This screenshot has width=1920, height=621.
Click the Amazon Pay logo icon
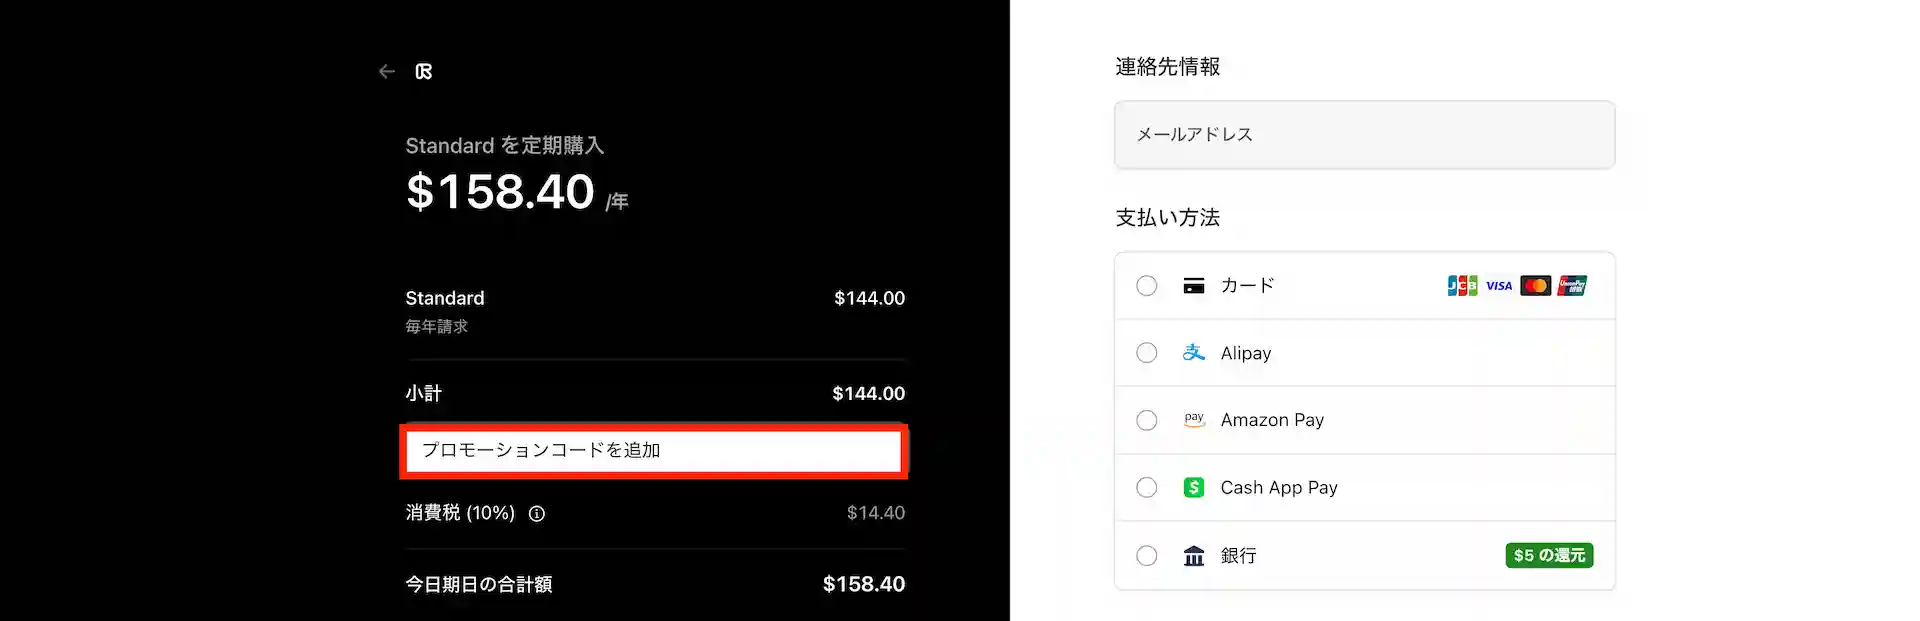(x=1194, y=420)
